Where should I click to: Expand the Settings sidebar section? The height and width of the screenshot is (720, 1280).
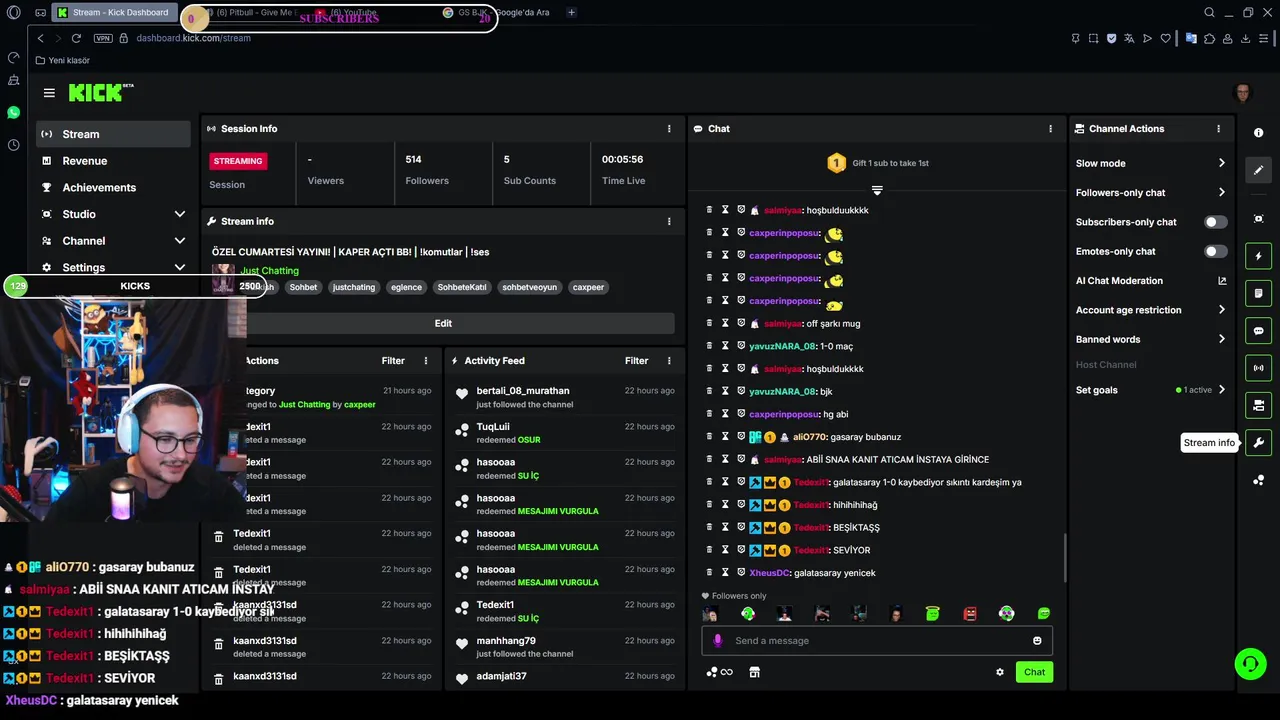[180, 268]
